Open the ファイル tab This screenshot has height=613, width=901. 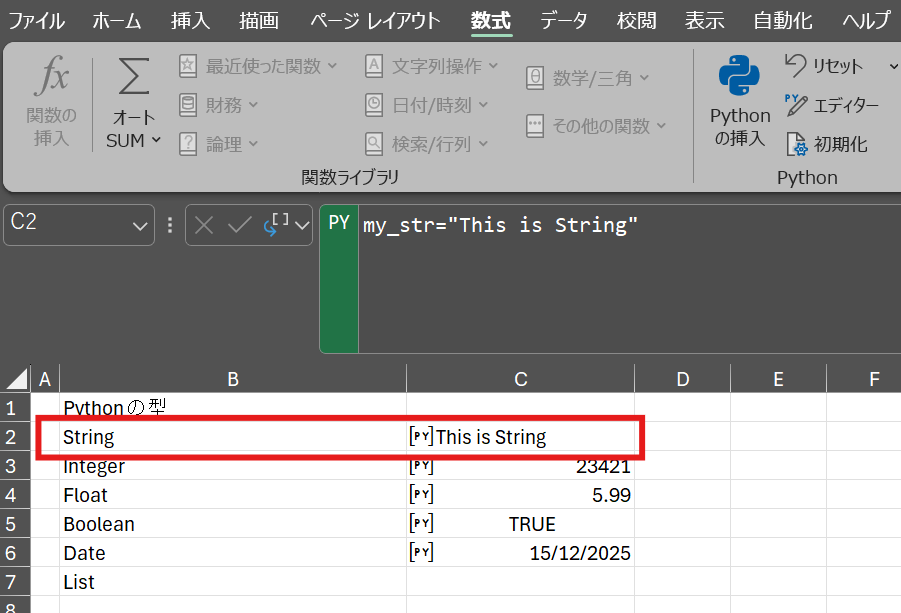coord(36,21)
